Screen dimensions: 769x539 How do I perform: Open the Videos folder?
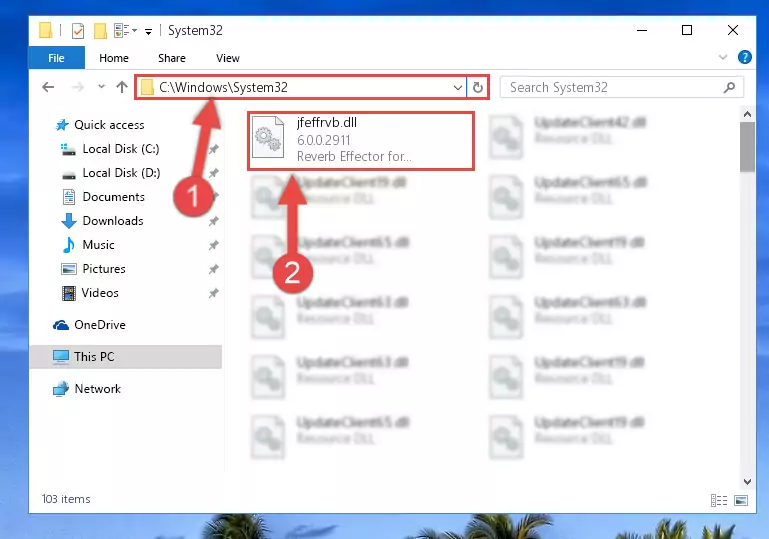(x=90, y=293)
